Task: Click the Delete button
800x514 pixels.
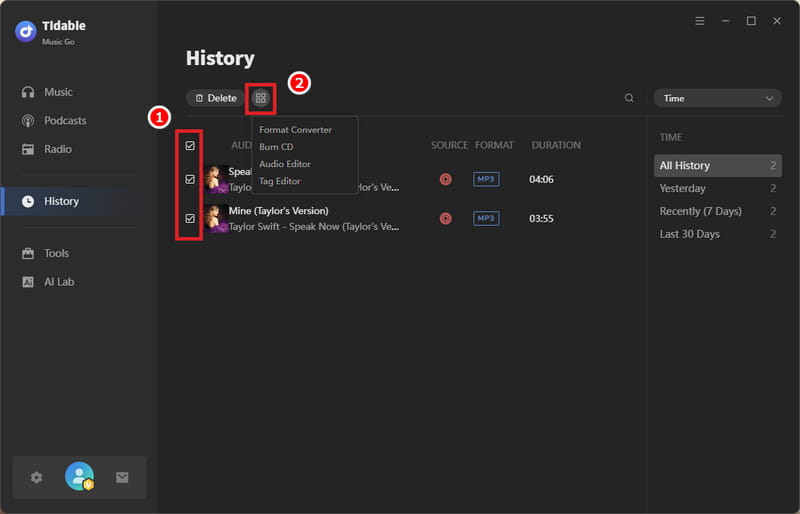Action: point(216,98)
